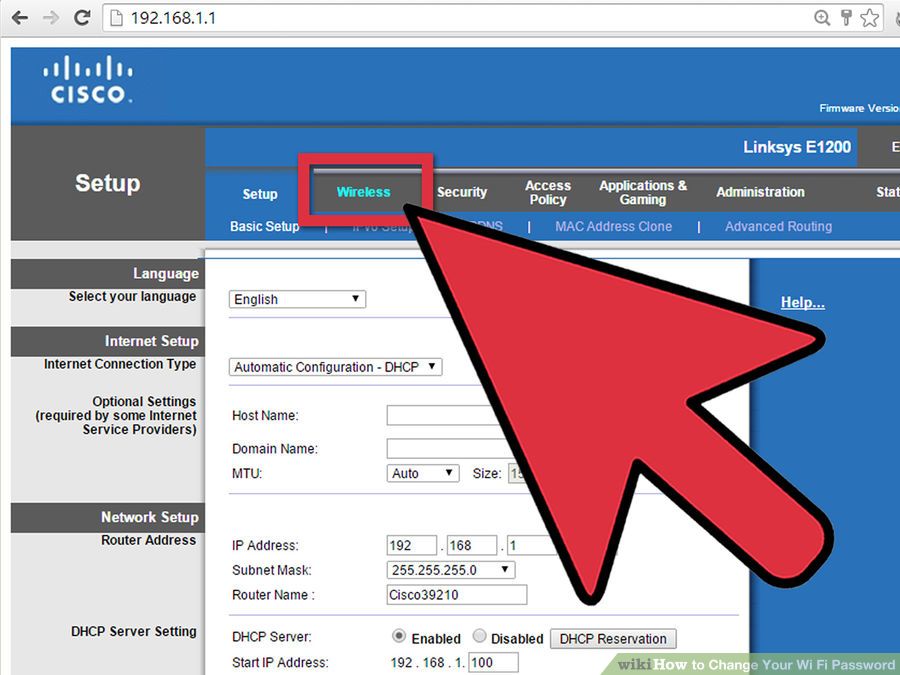
Task: Select the DHCP Server Enabled radio button
Action: [399, 637]
